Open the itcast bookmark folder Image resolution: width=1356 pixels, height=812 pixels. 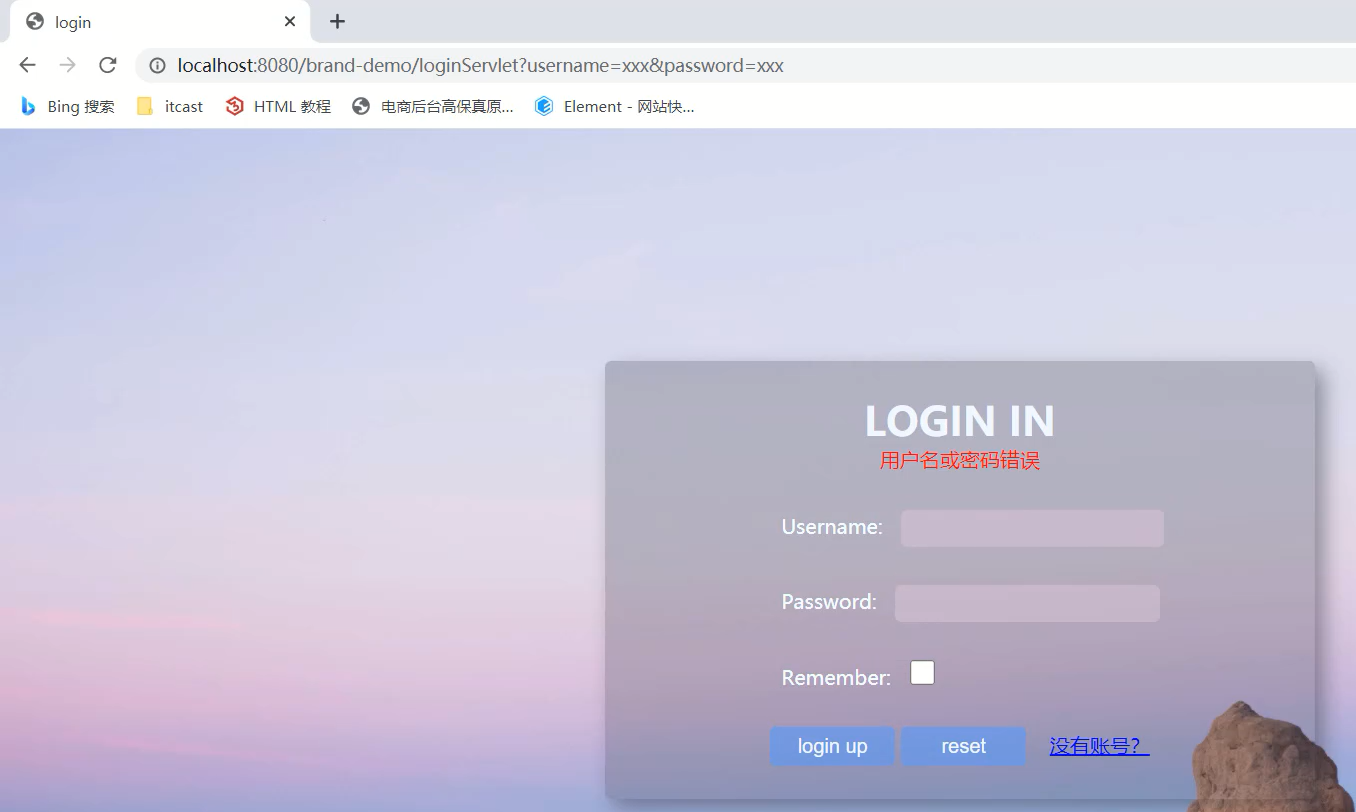[x=170, y=106]
